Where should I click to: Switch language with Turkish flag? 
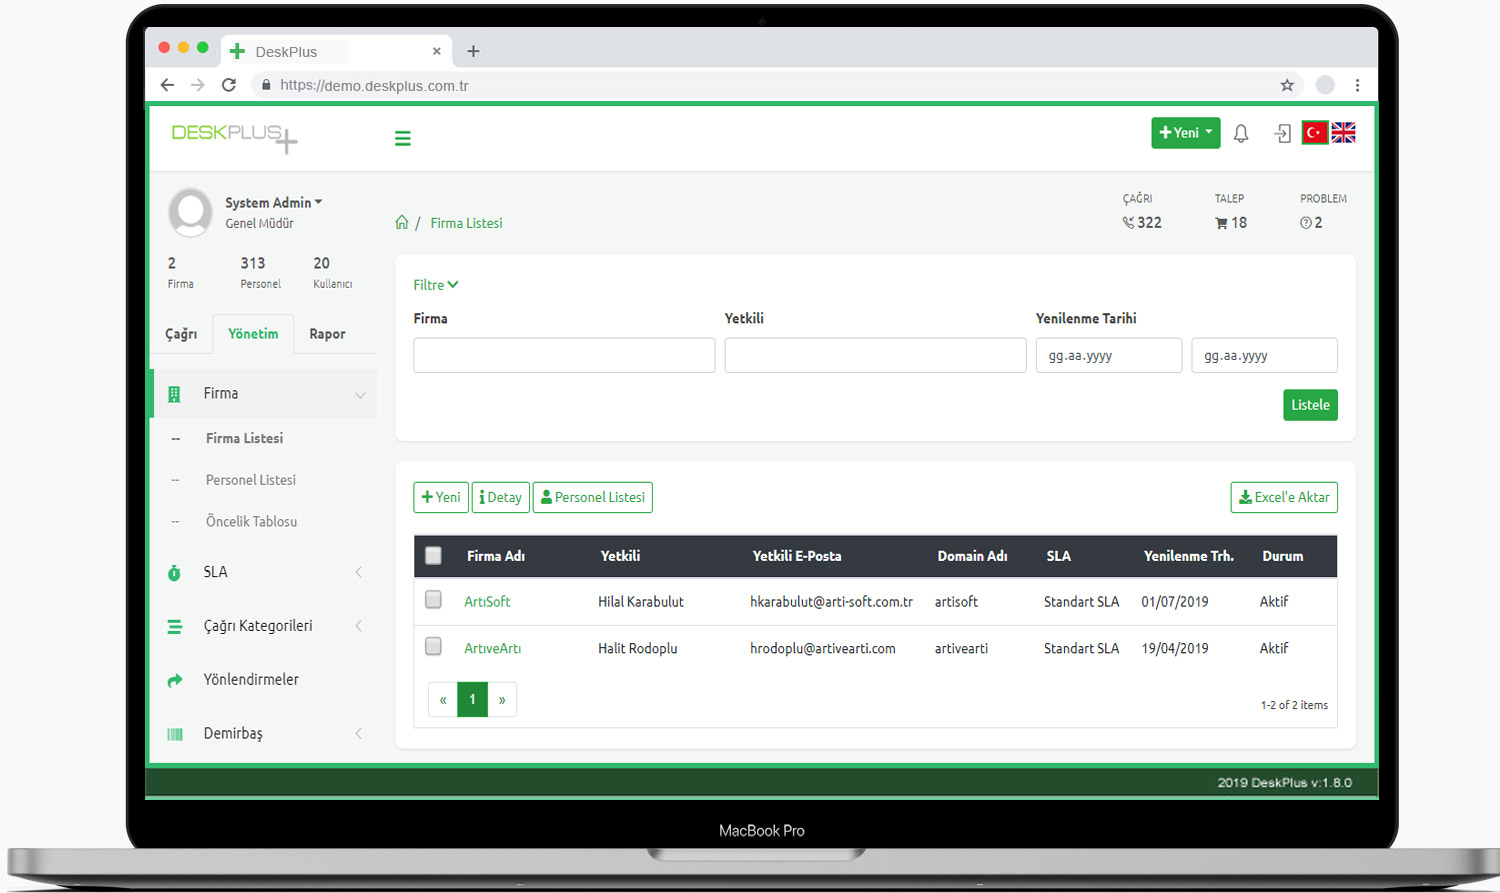pos(1315,132)
